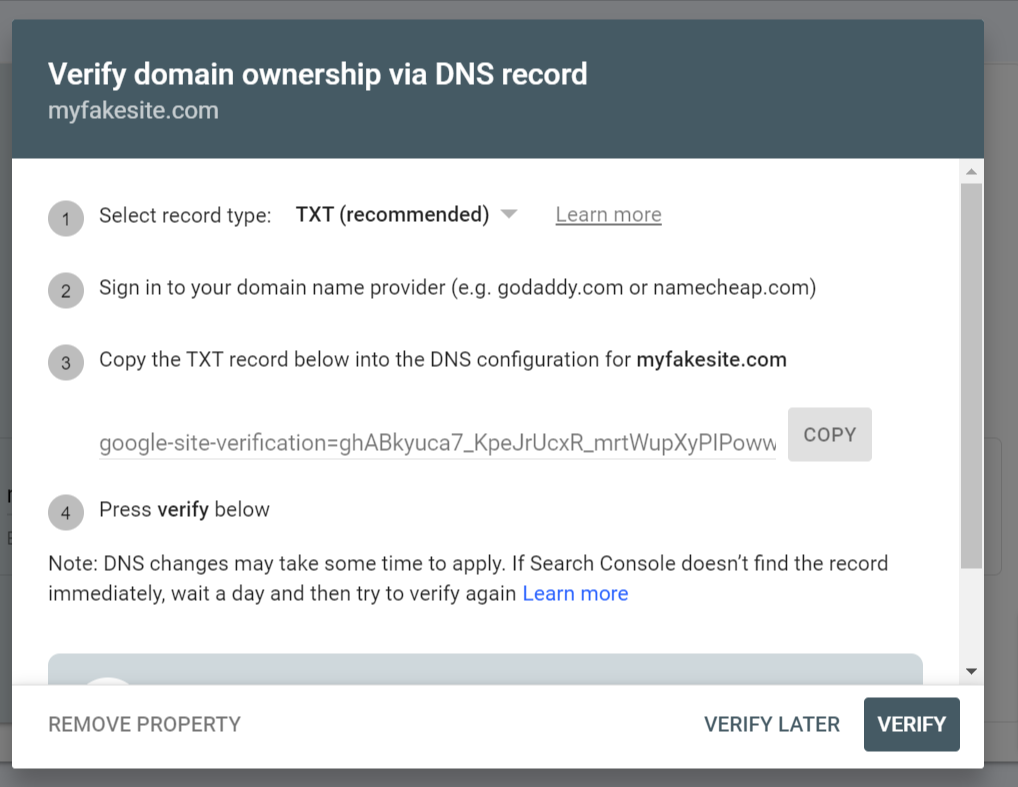Click the step 4 number circle
Screen dimensions: 1018x787
coord(65,513)
